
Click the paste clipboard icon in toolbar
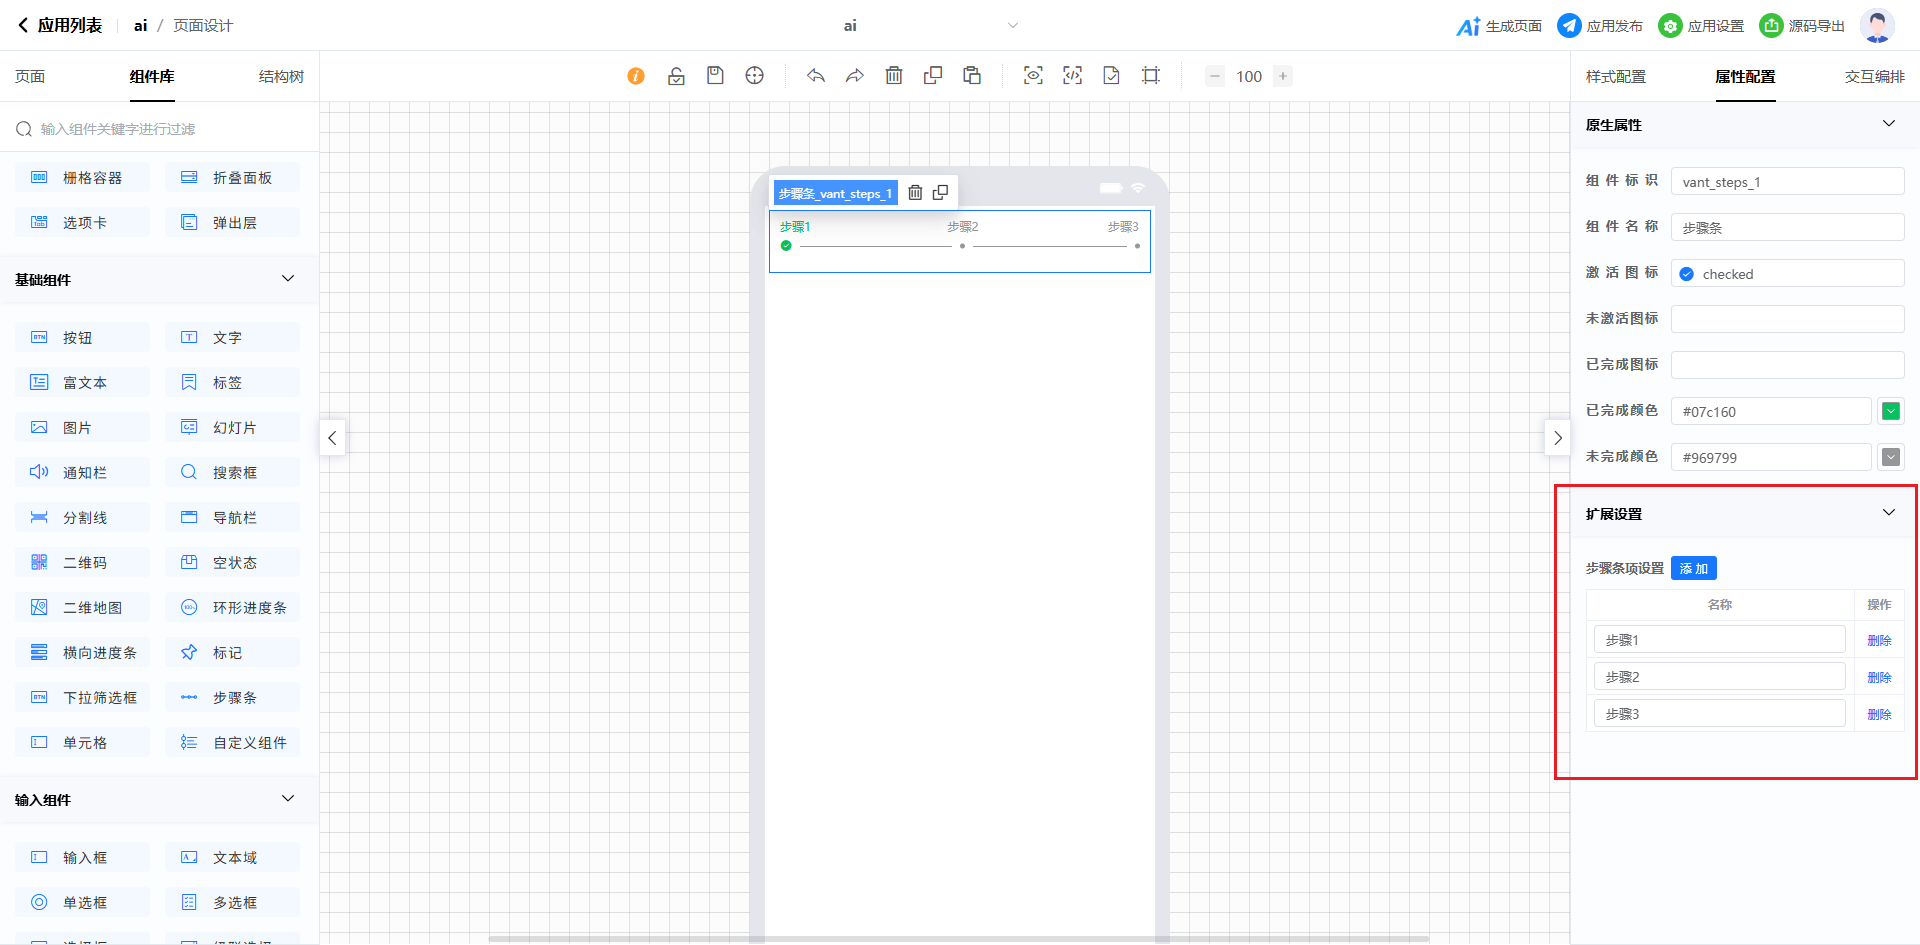(972, 76)
